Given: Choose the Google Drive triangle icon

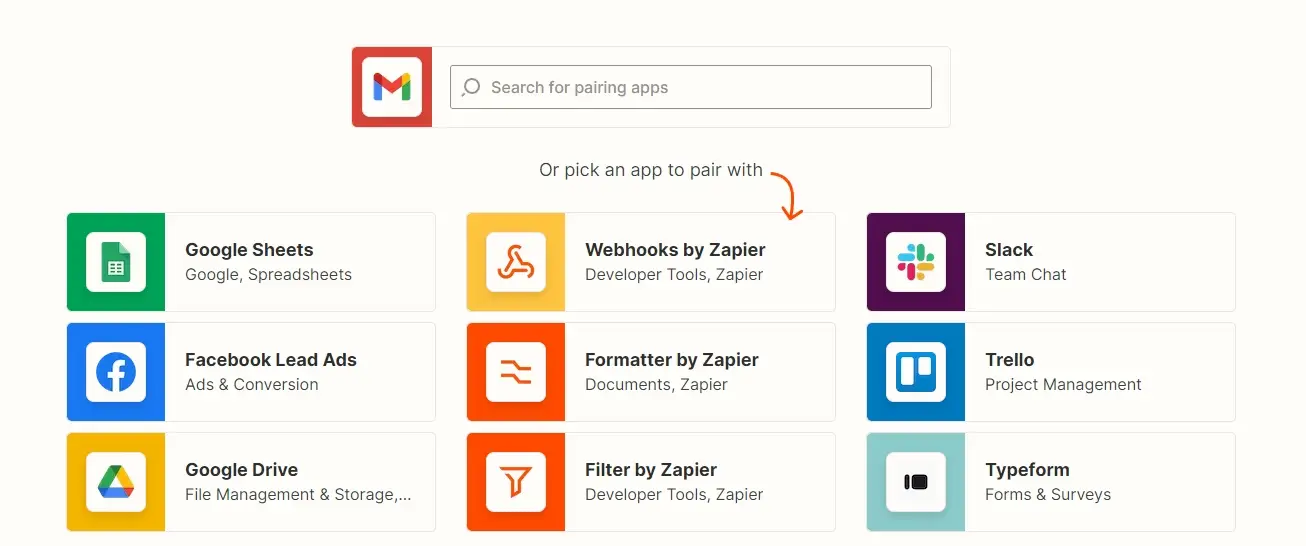Looking at the screenshot, I should (x=116, y=482).
